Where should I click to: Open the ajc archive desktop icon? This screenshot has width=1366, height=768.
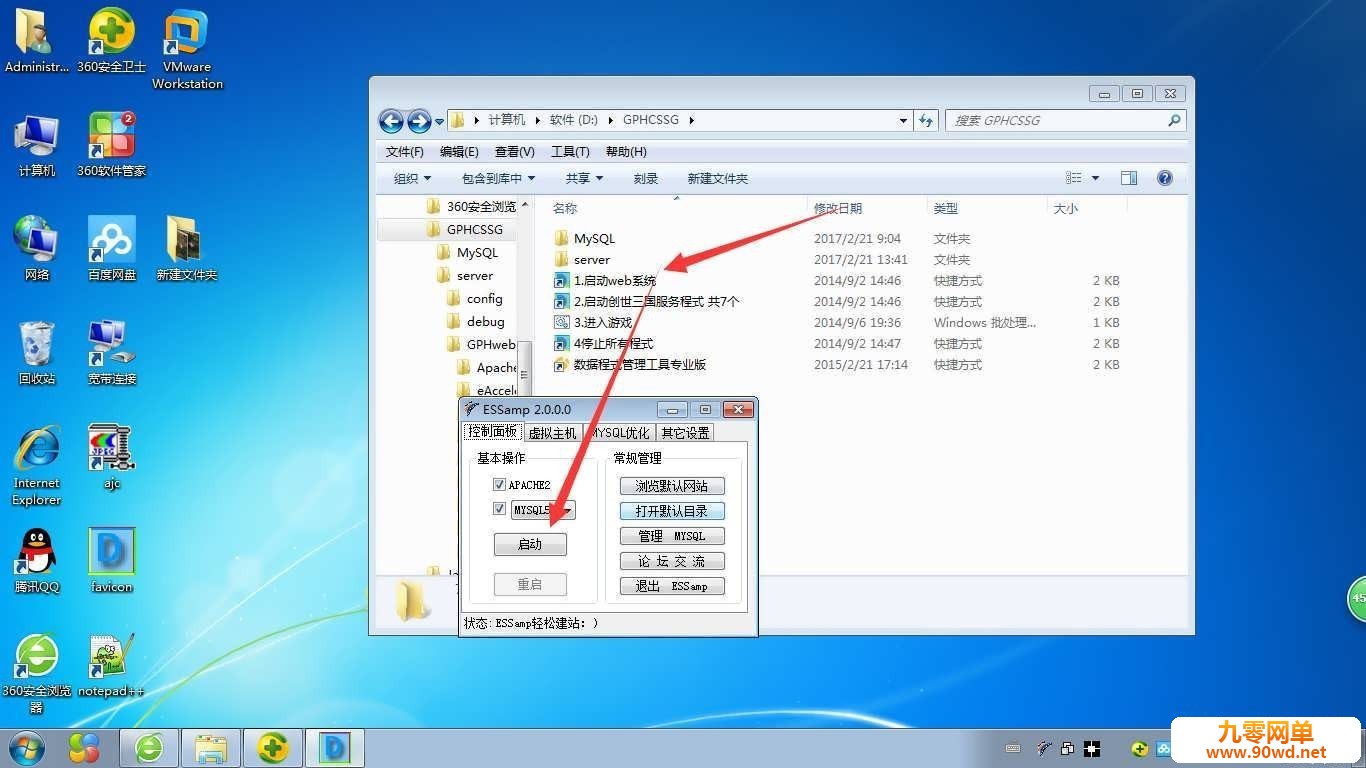coord(111,457)
